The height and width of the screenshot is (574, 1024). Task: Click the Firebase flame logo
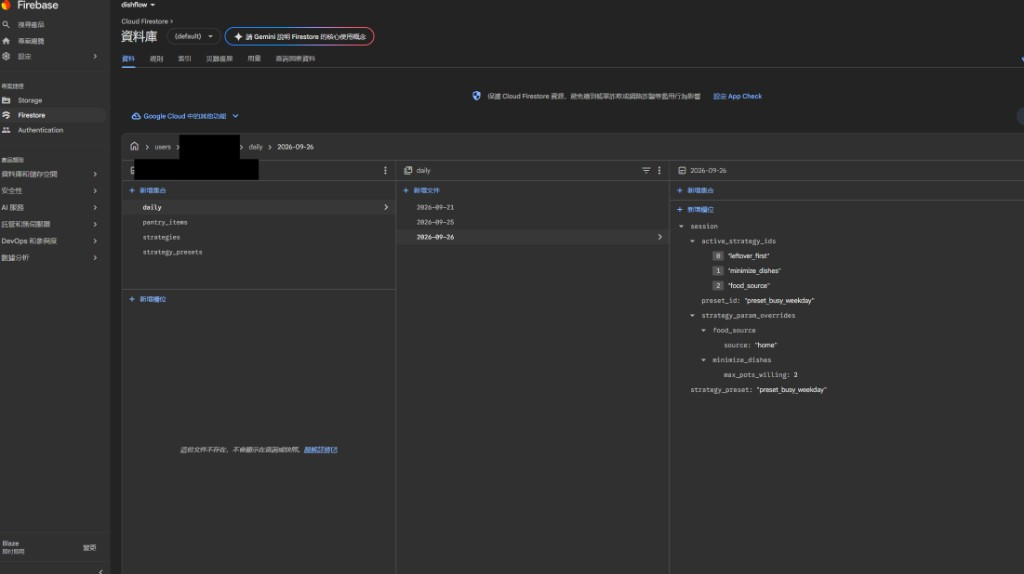6,5
